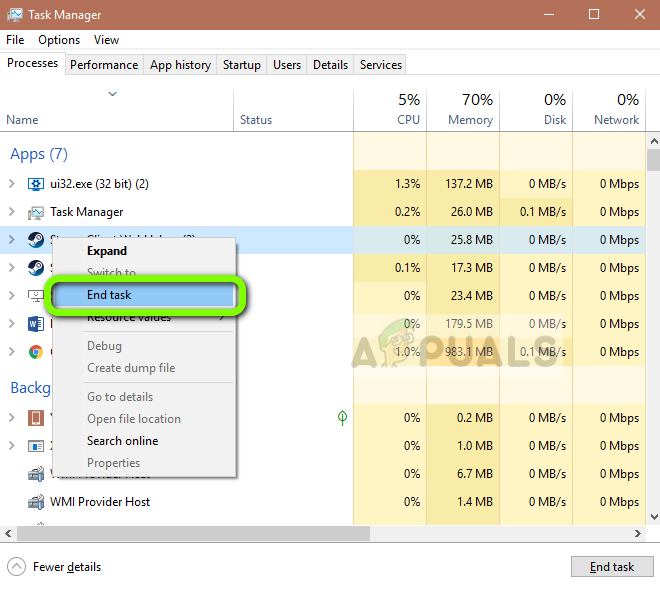Sort by the Status column header
The width and height of the screenshot is (660, 589).
point(293,111)
